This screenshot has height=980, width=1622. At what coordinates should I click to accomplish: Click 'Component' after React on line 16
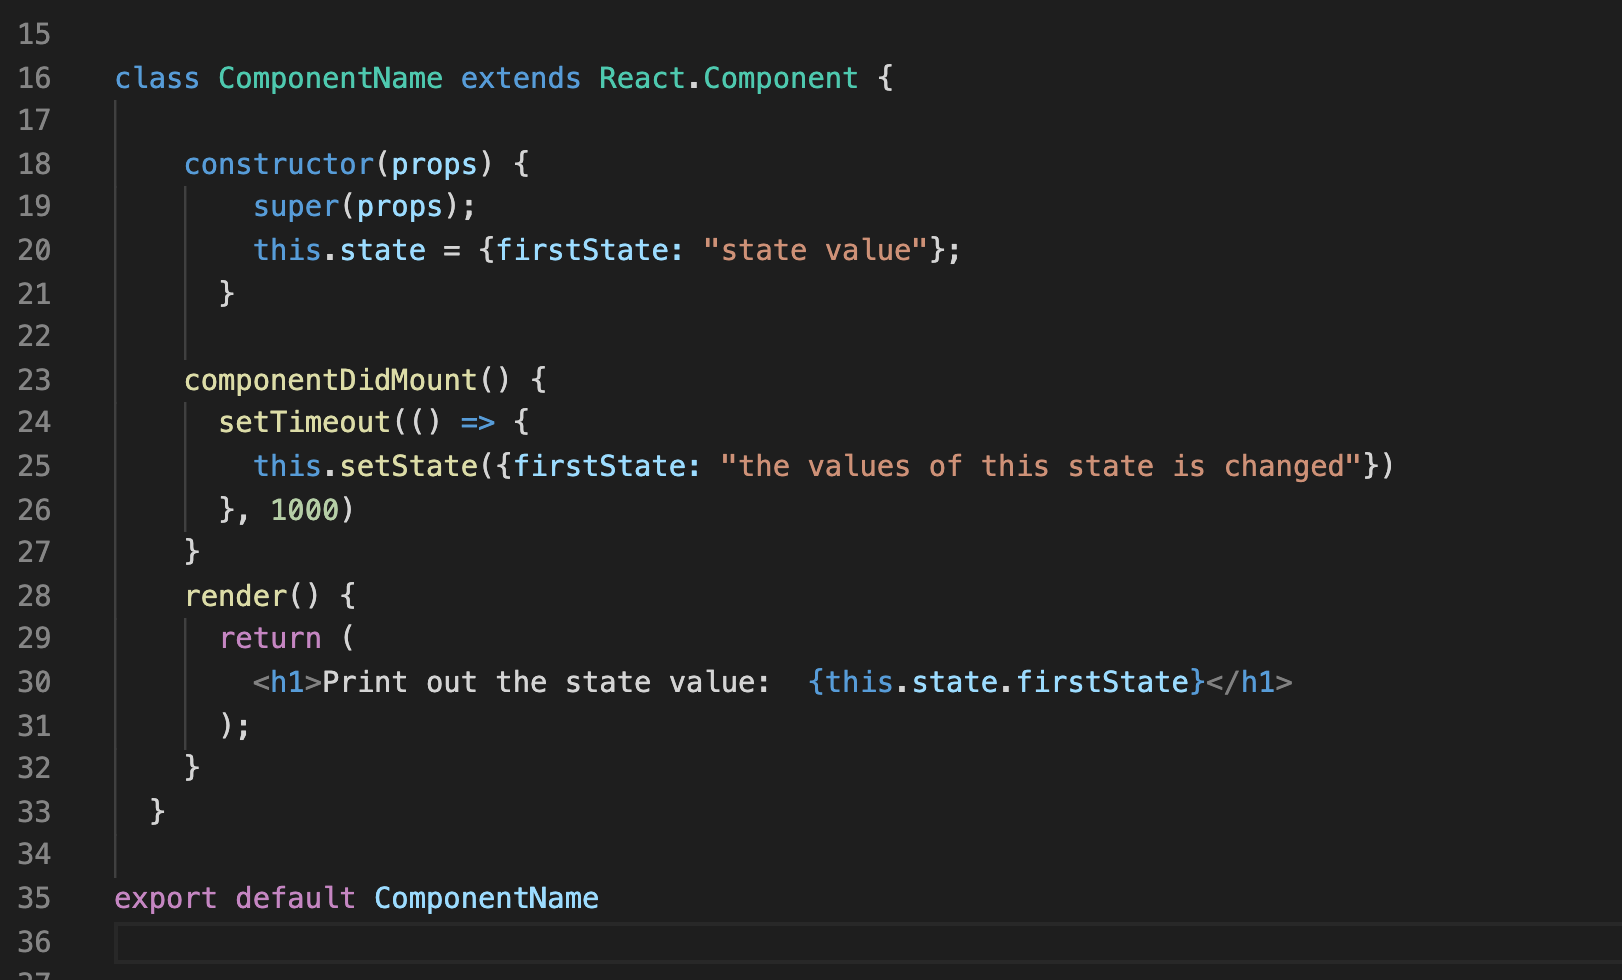(x=780, y=78)
